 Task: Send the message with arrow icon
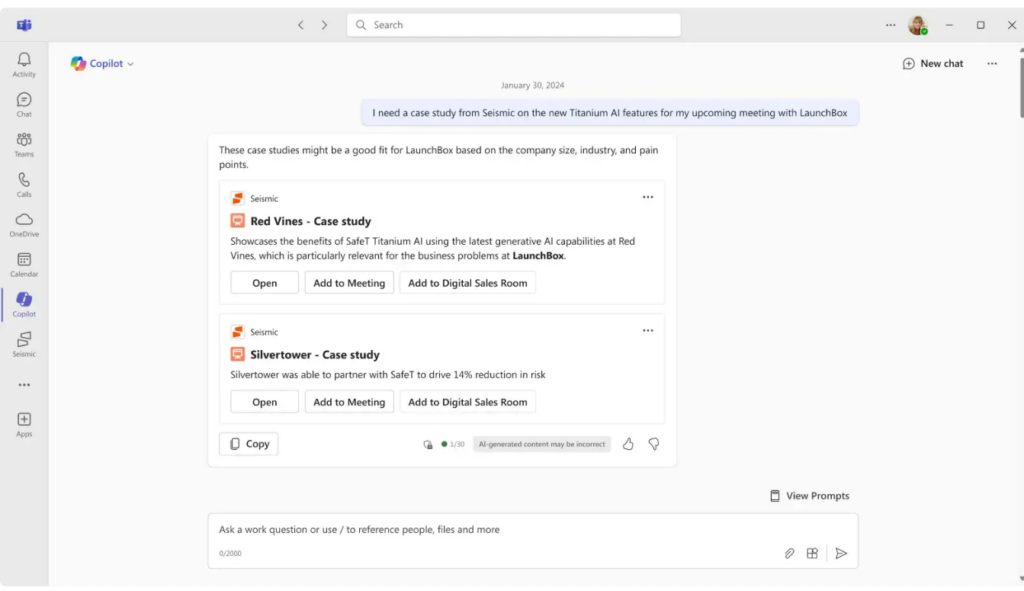click(841, 553)
